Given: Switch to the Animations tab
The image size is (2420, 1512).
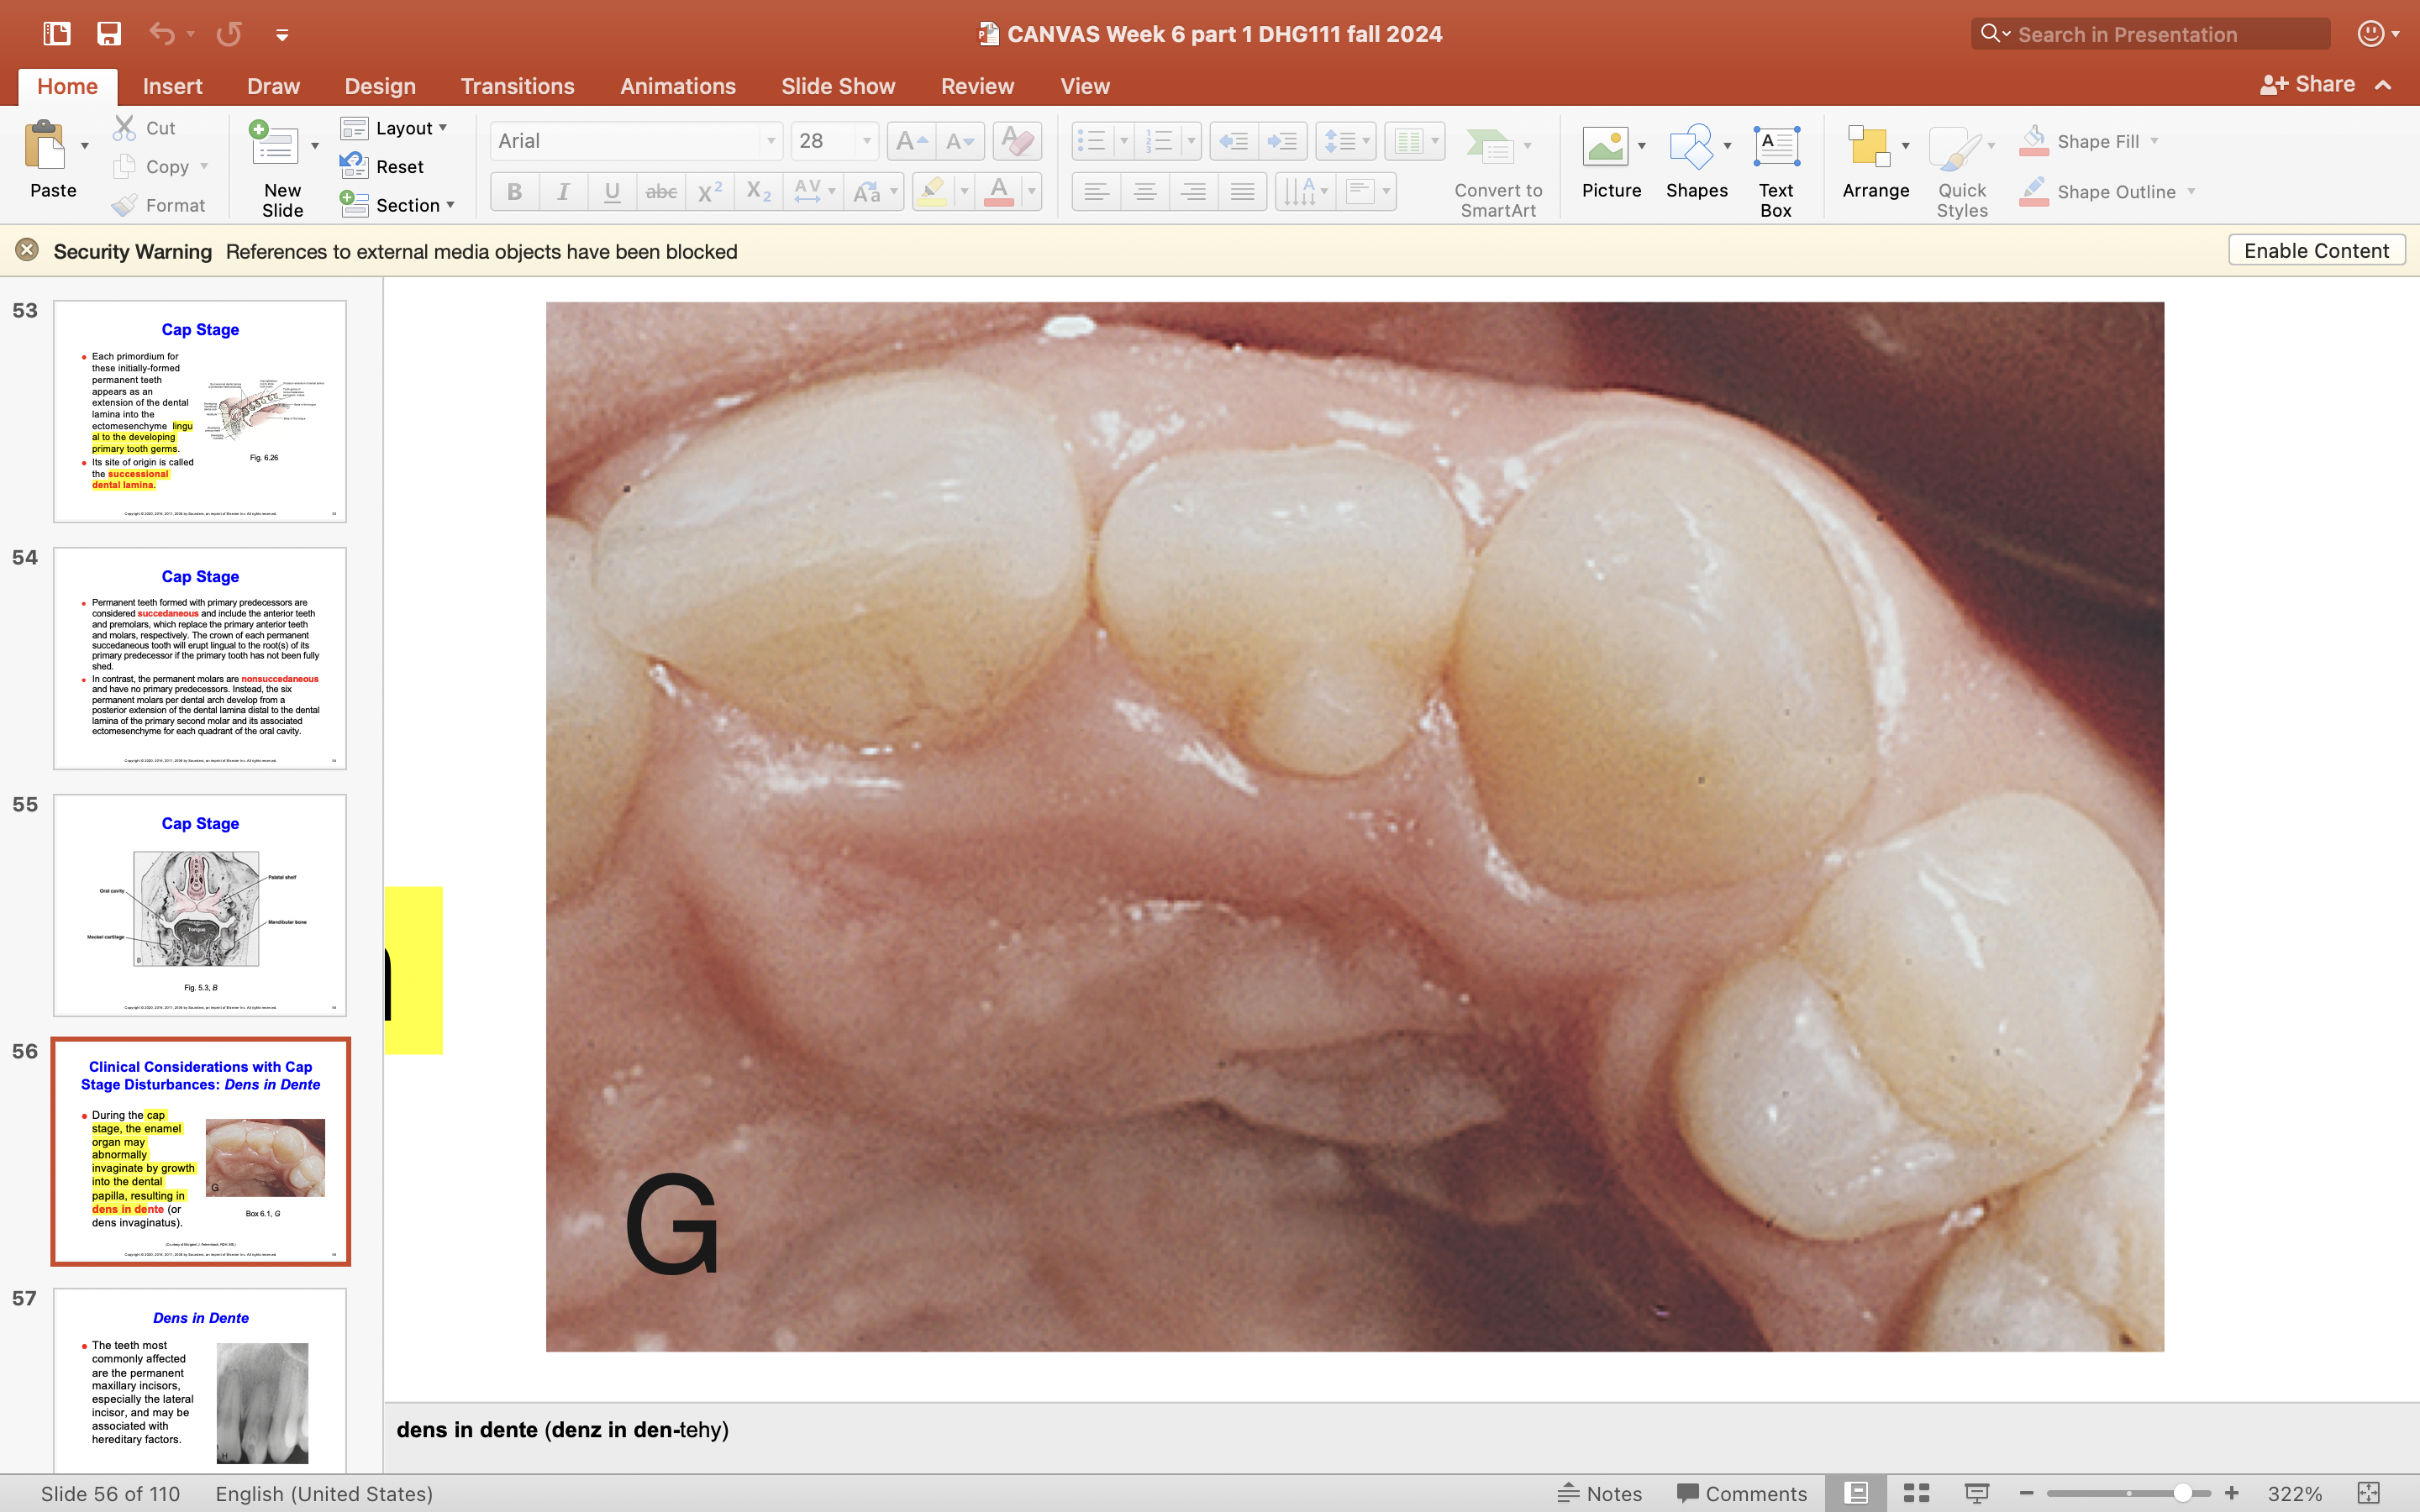Looking at the screenshot, I should (677, 86).
